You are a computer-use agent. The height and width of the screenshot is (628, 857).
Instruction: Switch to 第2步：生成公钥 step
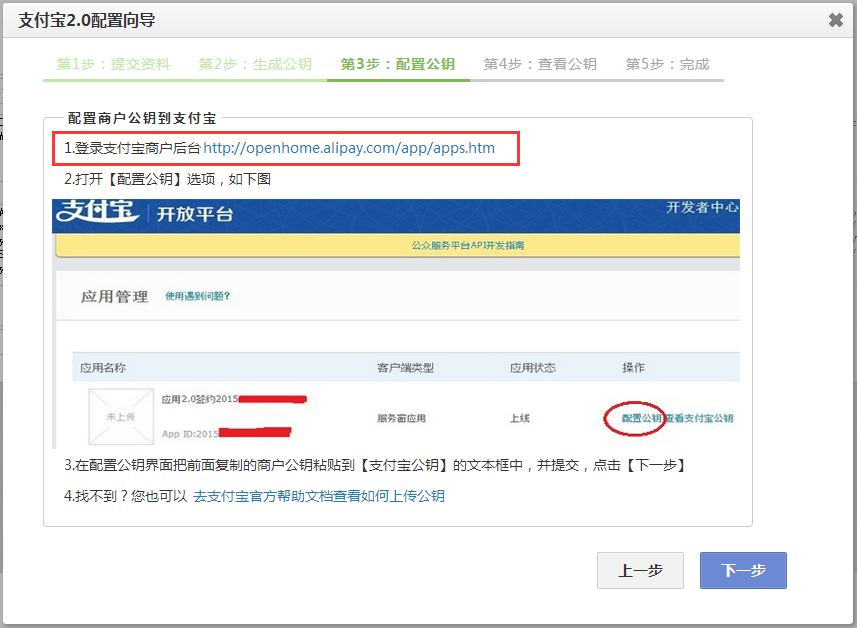point(255,64)
